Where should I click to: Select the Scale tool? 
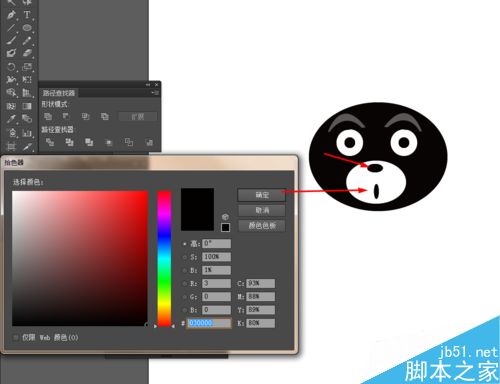tap(27, 67)
